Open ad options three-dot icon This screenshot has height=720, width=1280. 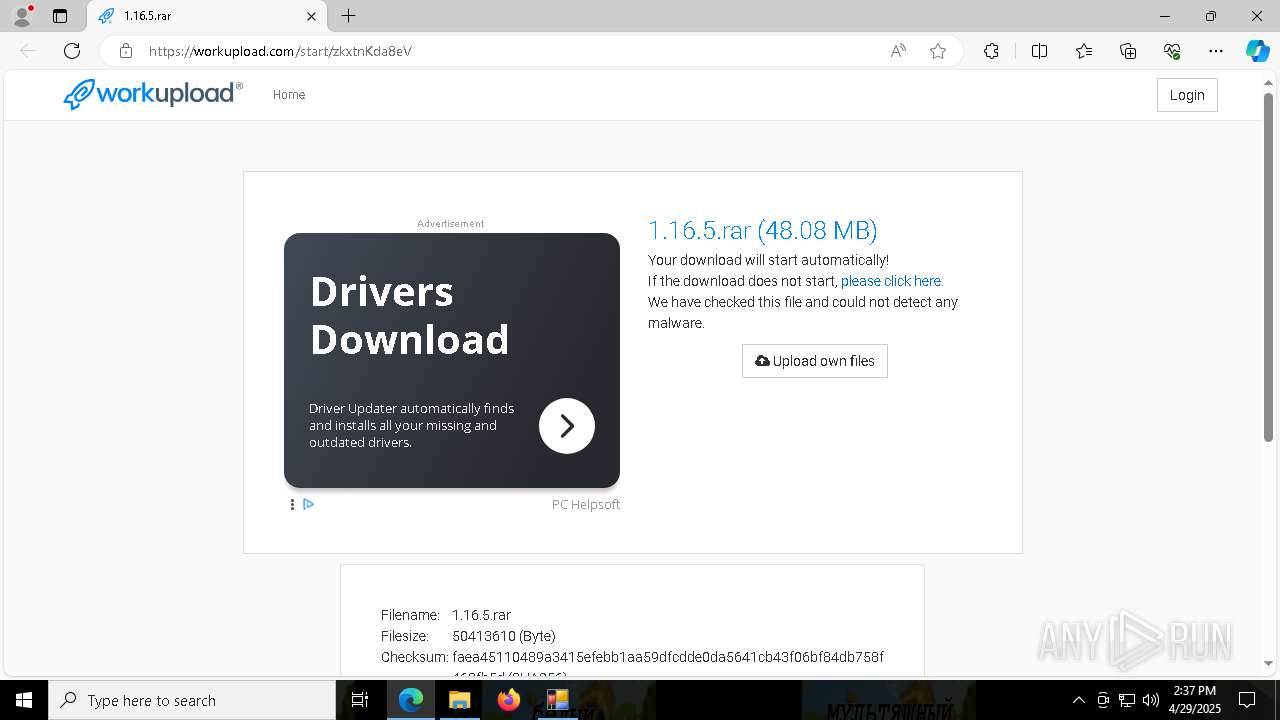tap(292, 504)
